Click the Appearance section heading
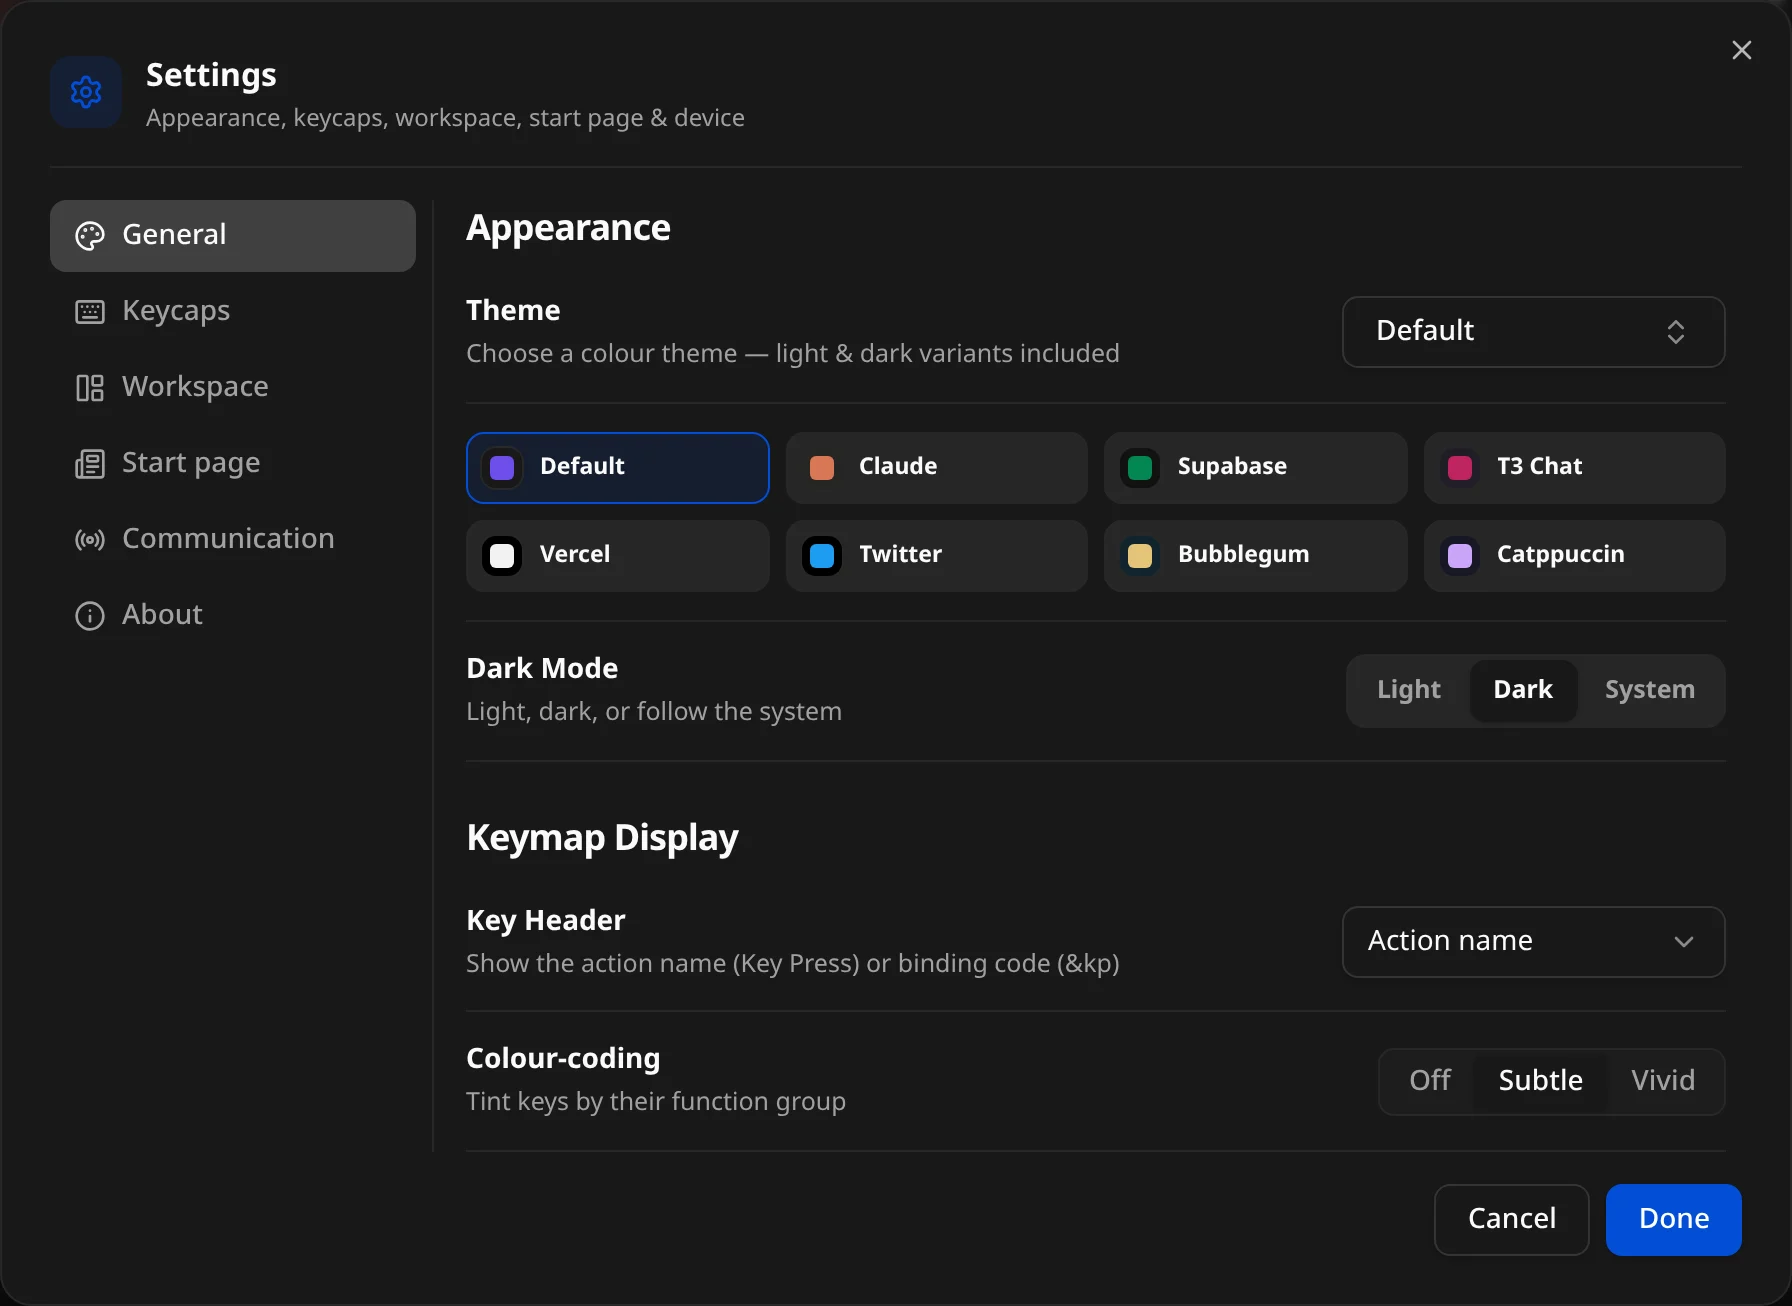The width and height of the screenshot is (1792, 1306). pos(568,228)
